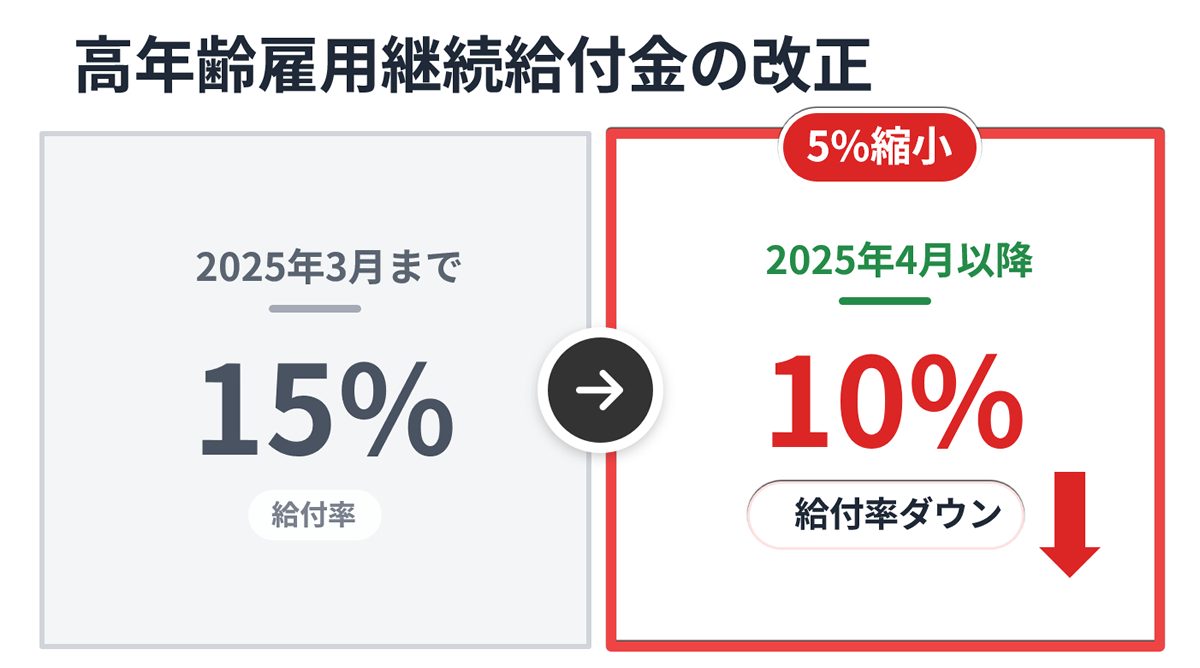The image size is (1200, 668).
Task: Click the red border of right panel
Action: pyautogui.click(x=612, y=400)
